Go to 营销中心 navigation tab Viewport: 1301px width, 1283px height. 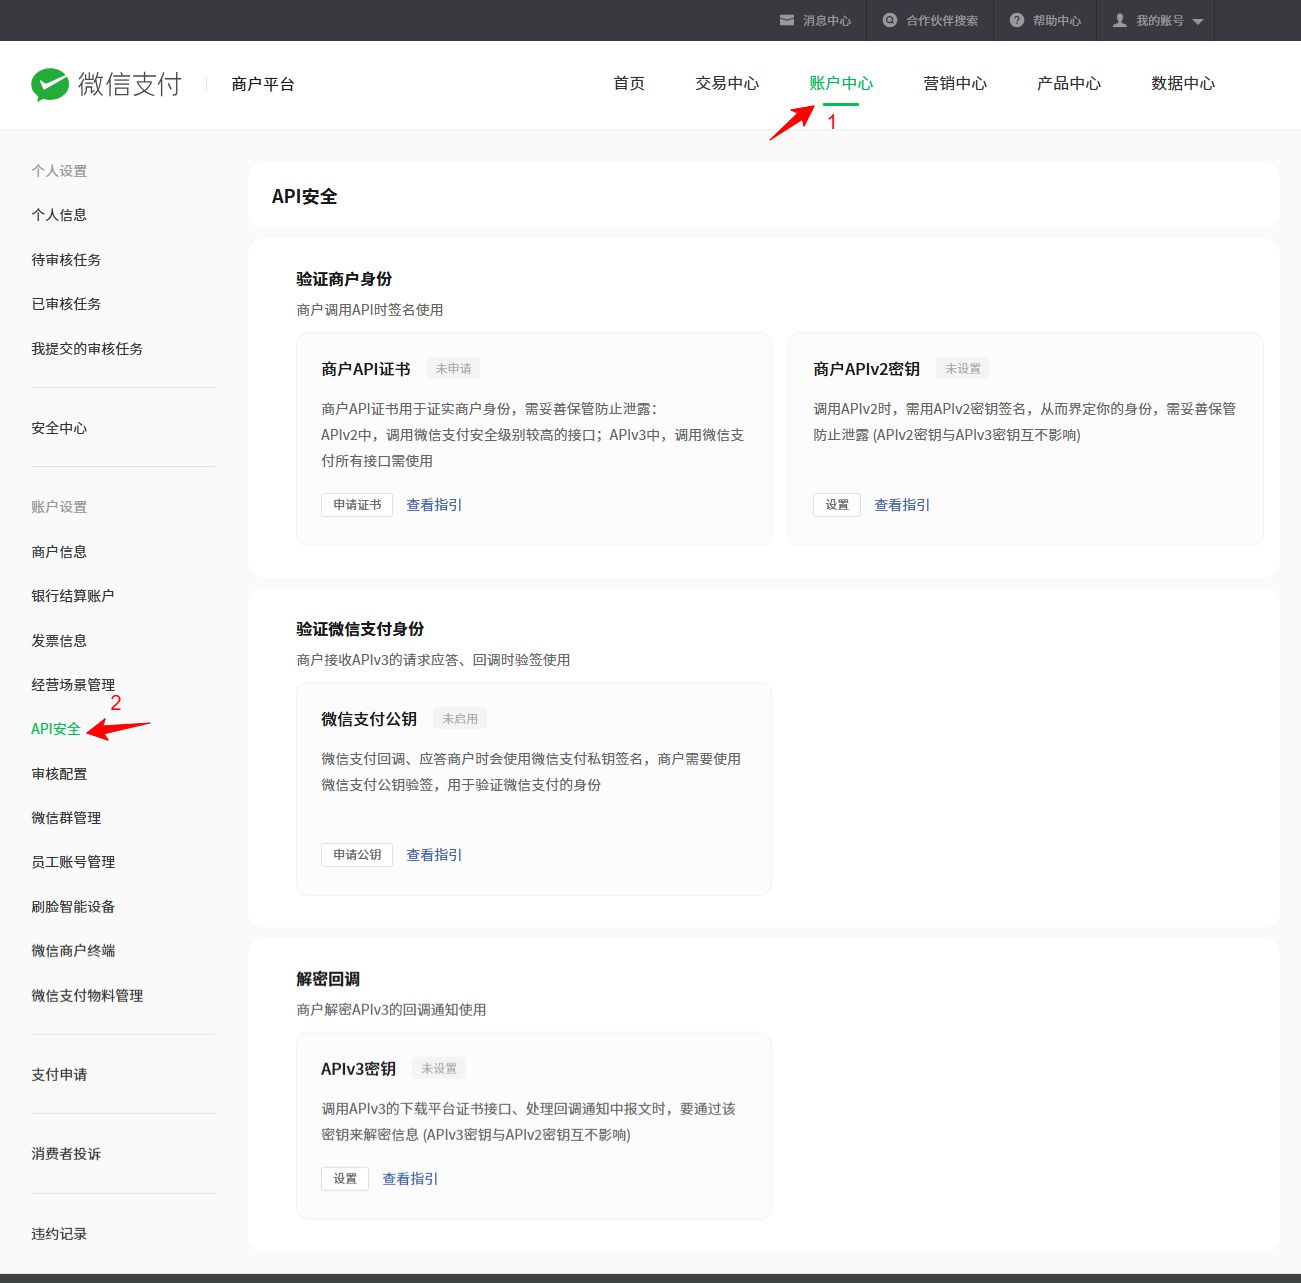(955, 83)
